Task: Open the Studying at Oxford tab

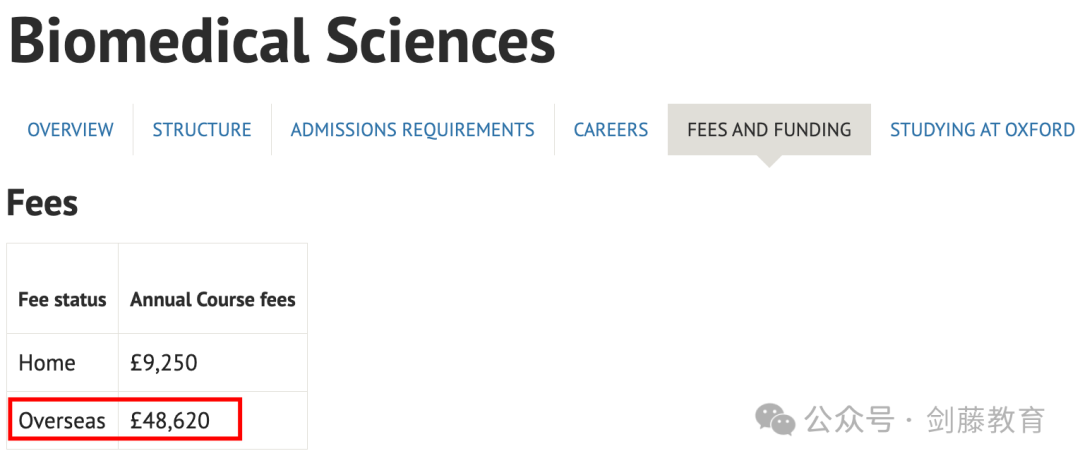Action: tap(982, 130)
